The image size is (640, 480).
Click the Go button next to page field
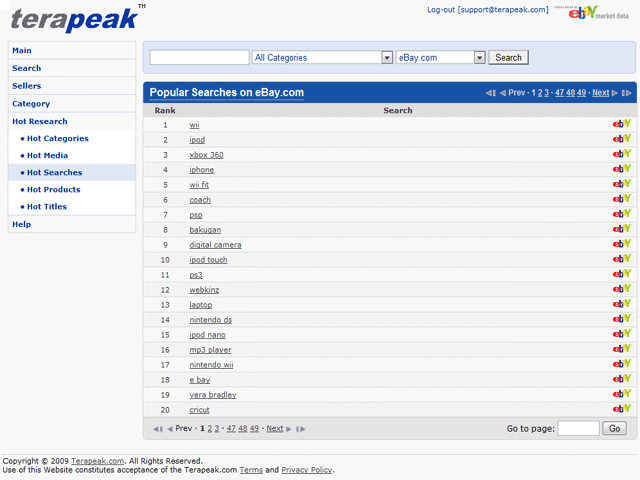(x=614, y=428)
